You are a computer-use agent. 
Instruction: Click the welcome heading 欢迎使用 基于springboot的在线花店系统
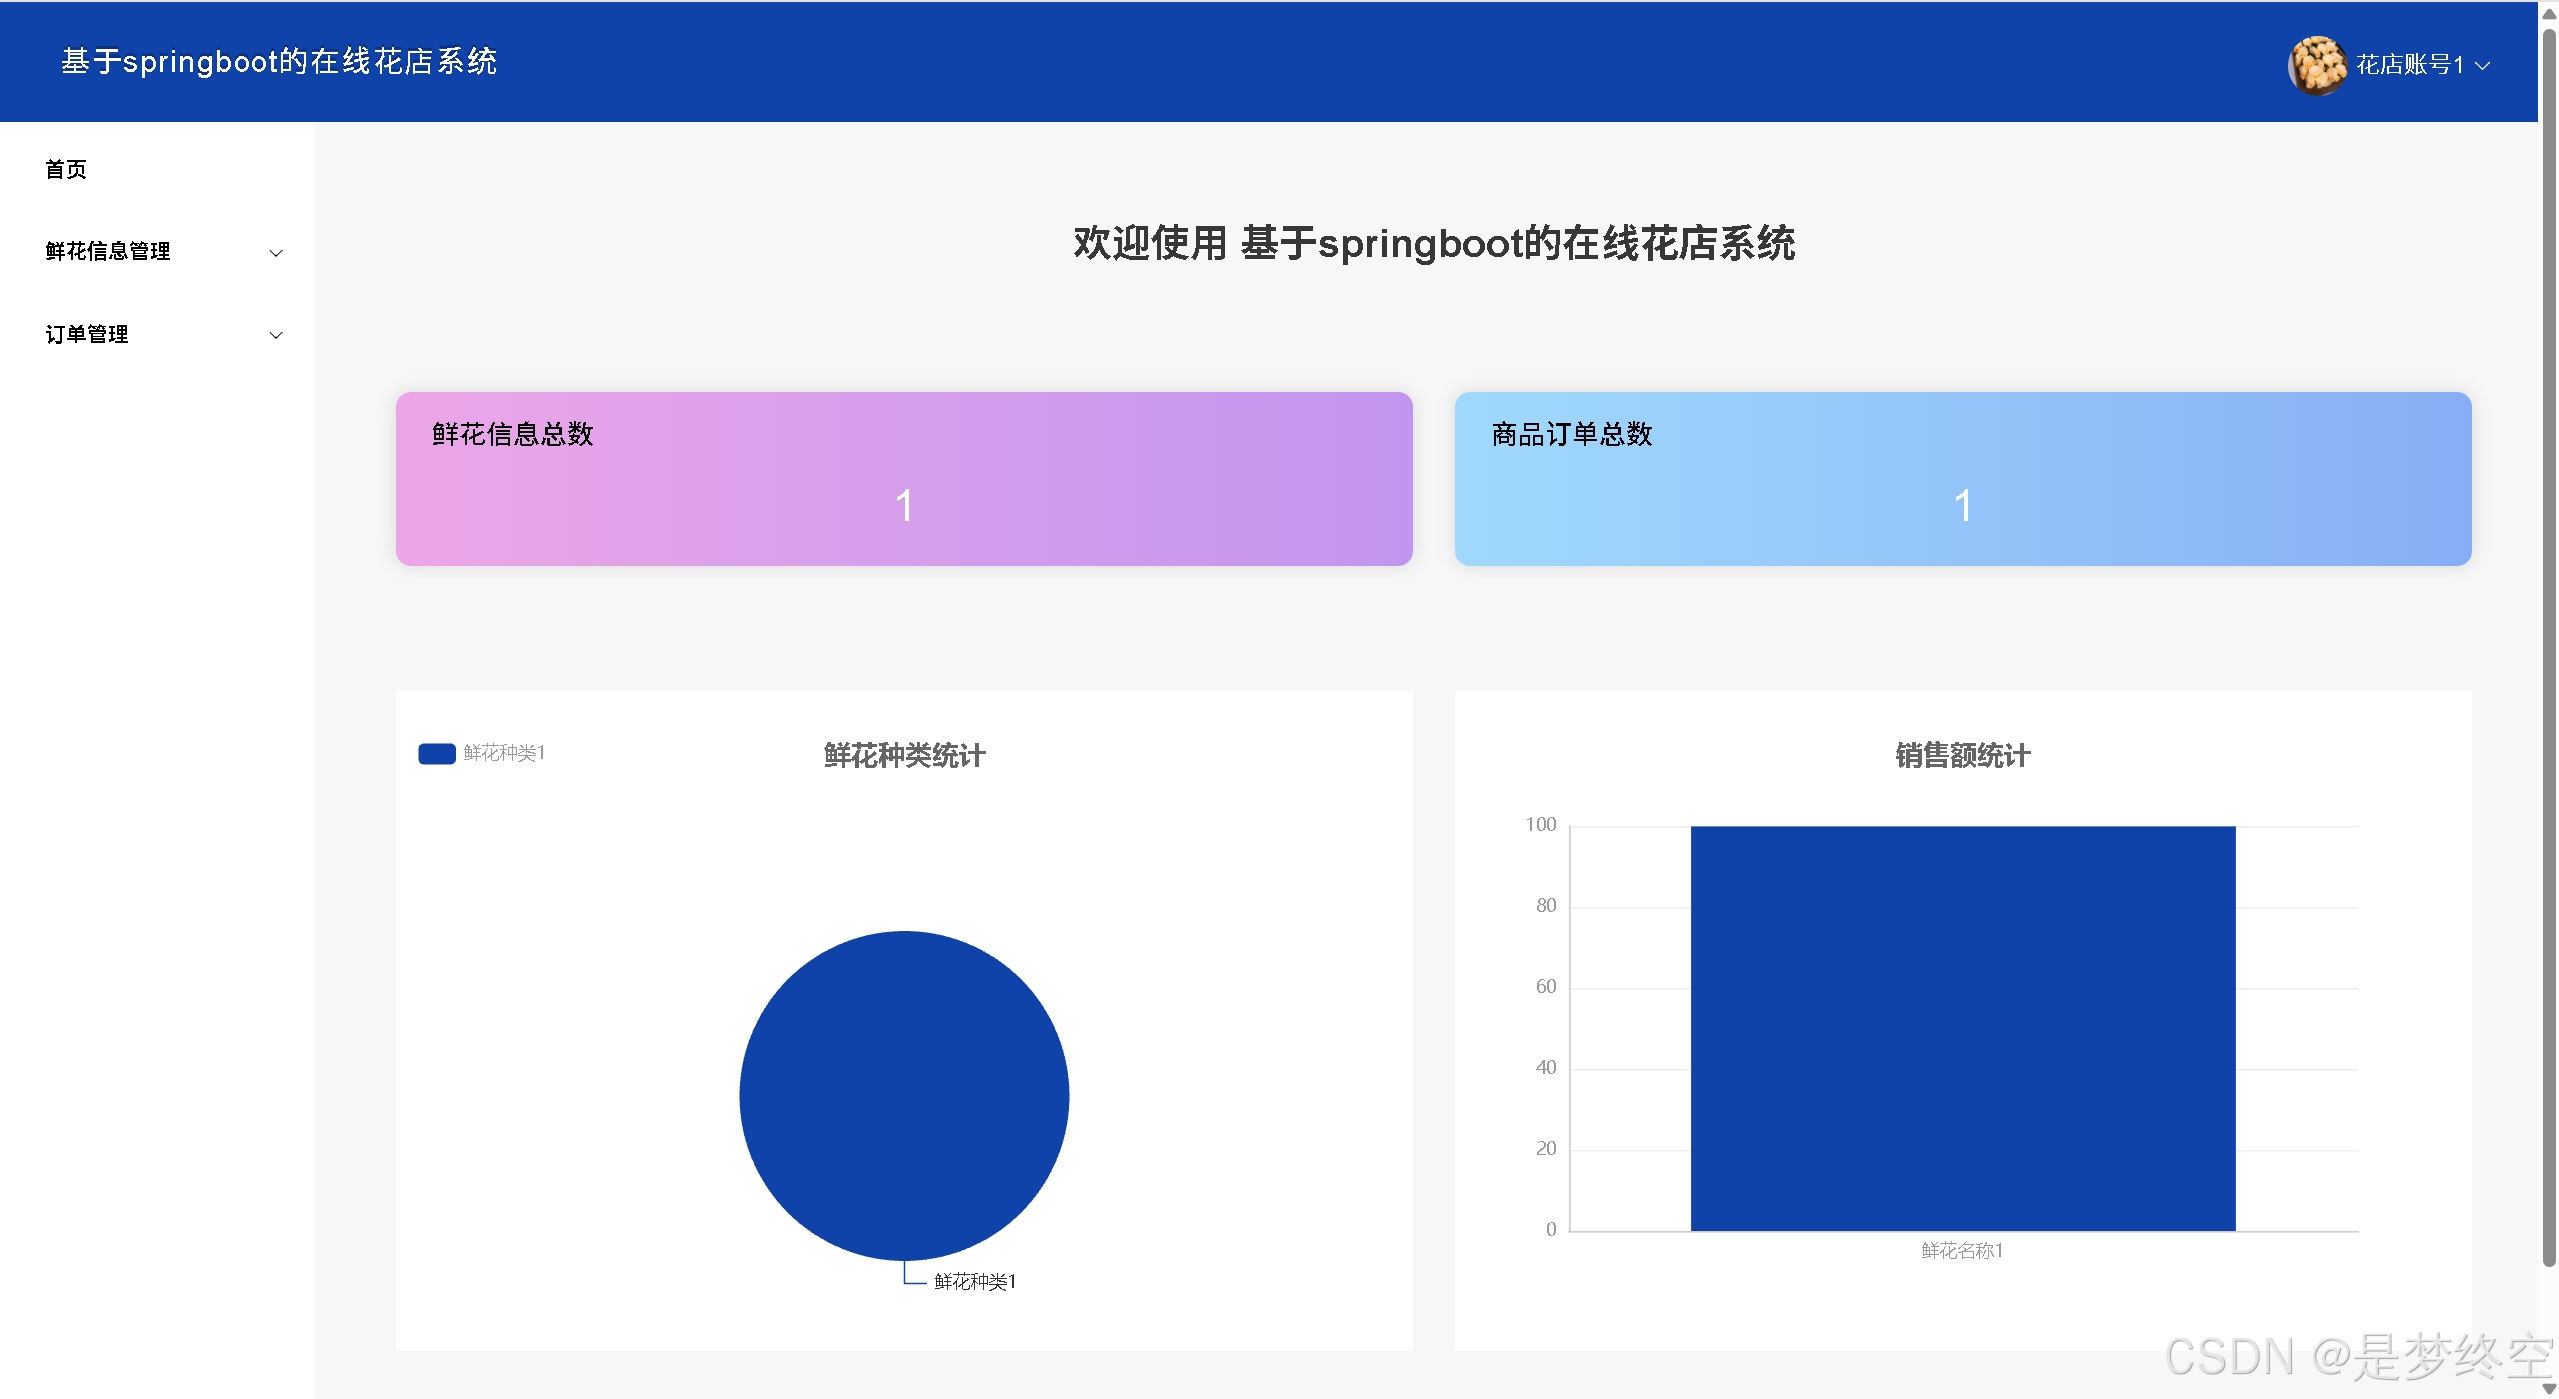pyautogui.click(x=1434, y=243)
